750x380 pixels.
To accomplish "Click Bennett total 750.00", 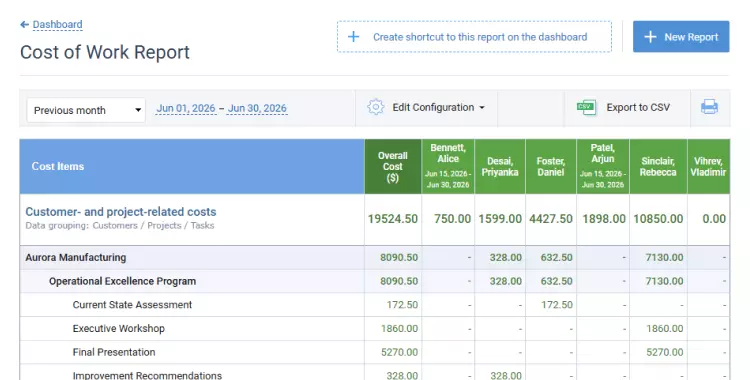I will [452, 219].
